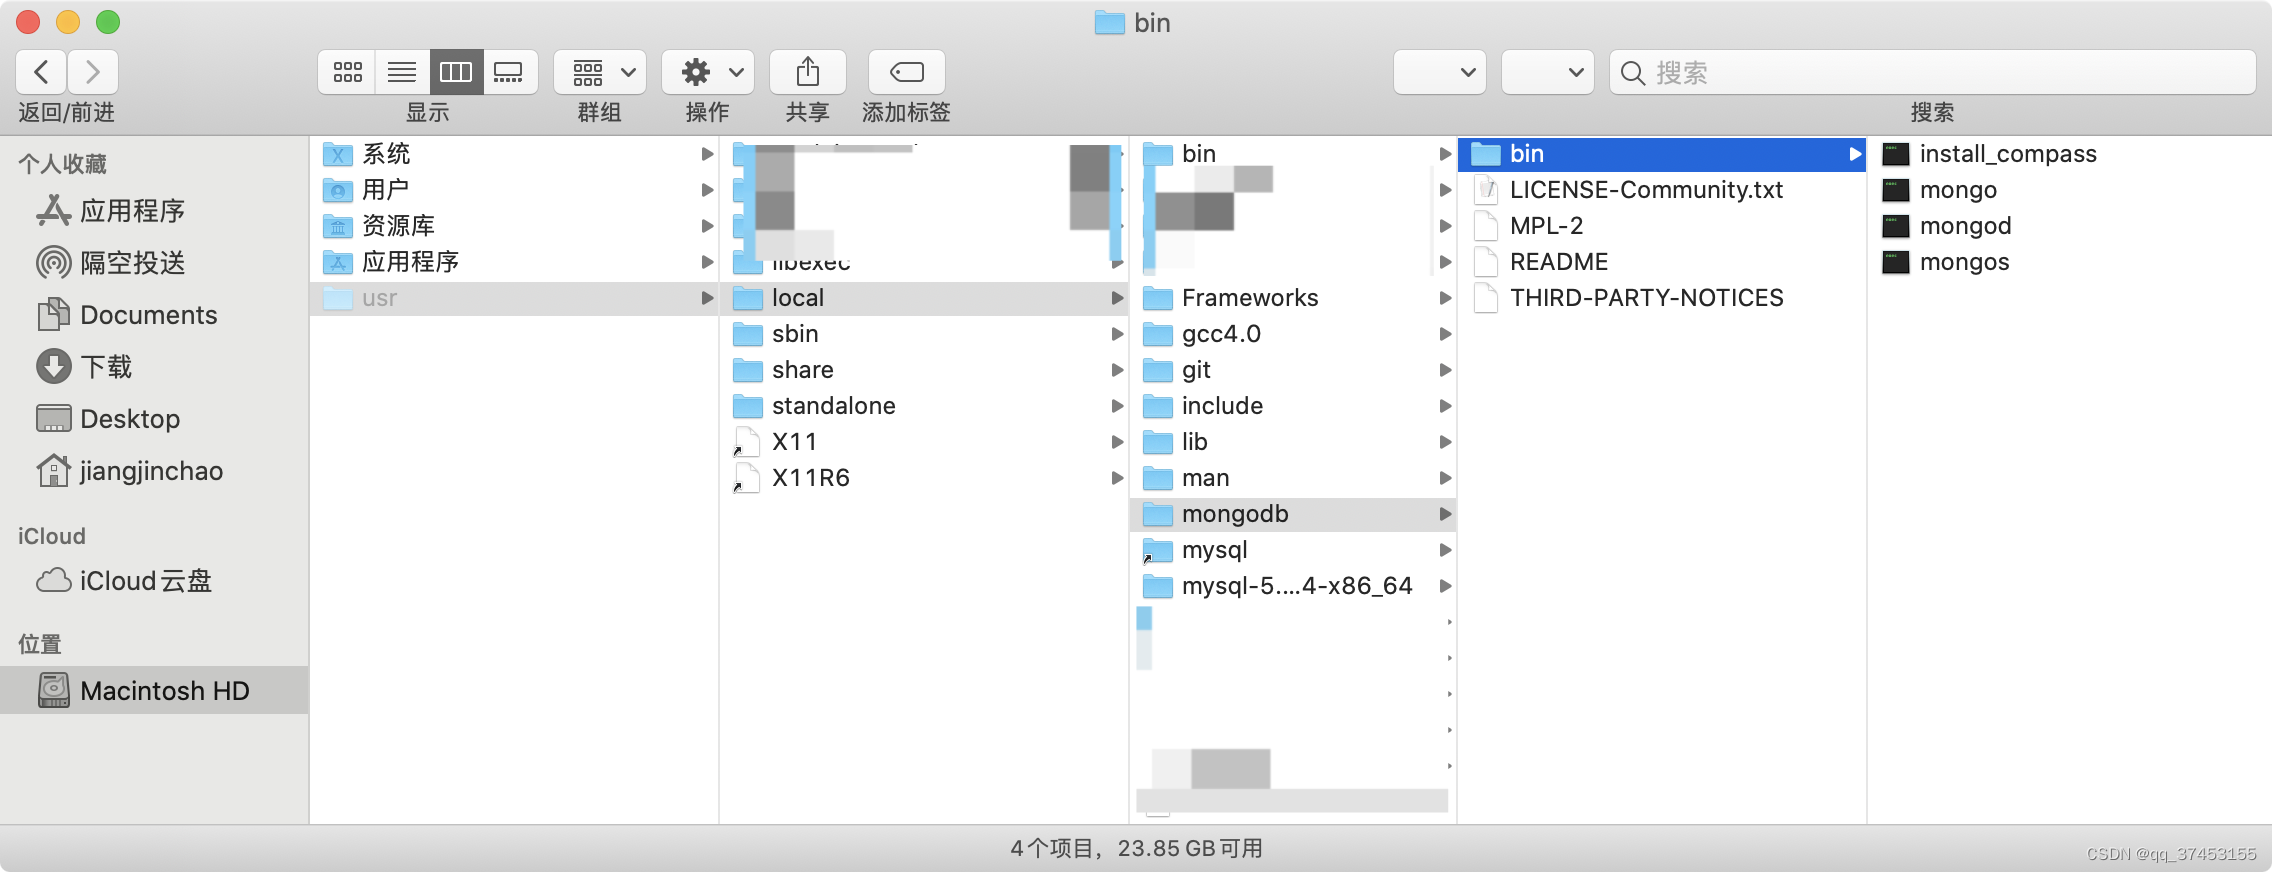Go forward with the right arrow button

click(x=93, y=72)
